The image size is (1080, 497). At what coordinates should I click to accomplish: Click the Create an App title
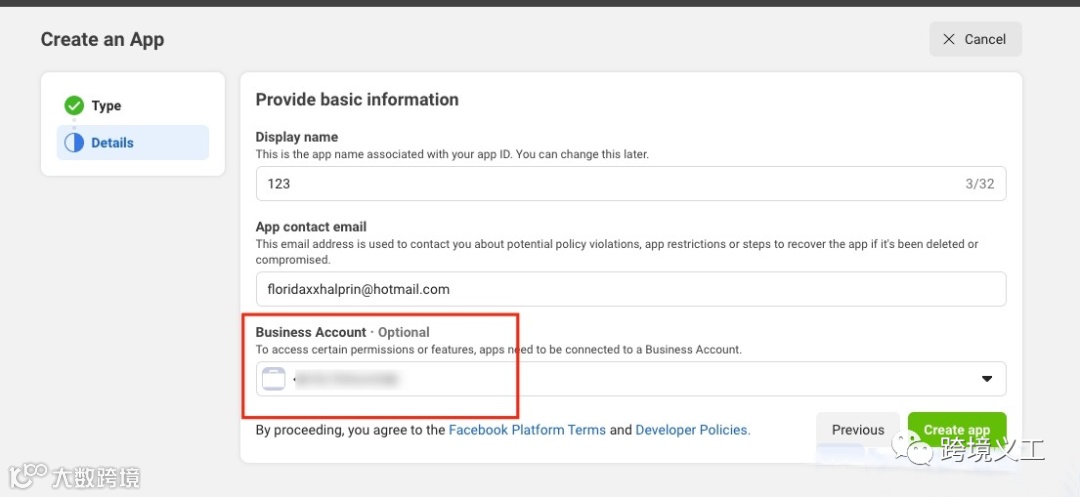102,40
